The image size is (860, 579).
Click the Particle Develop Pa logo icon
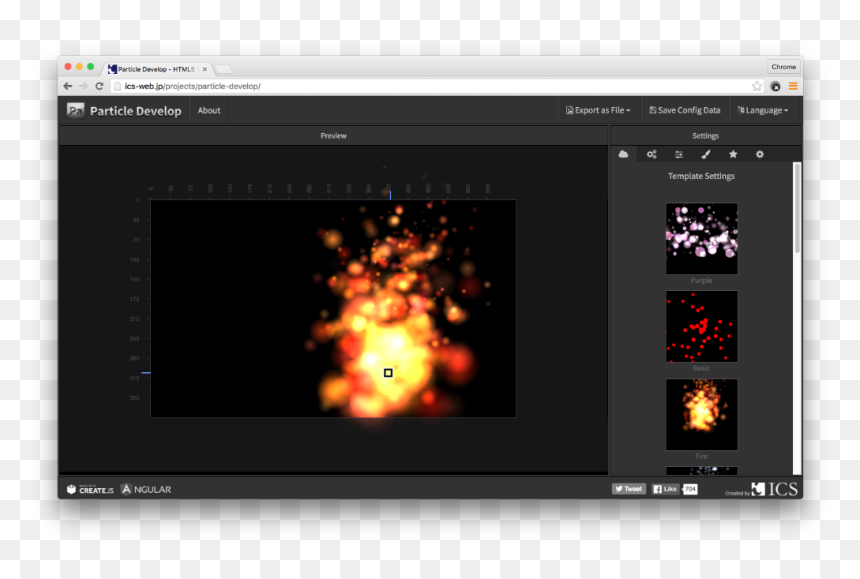(75, 111)
